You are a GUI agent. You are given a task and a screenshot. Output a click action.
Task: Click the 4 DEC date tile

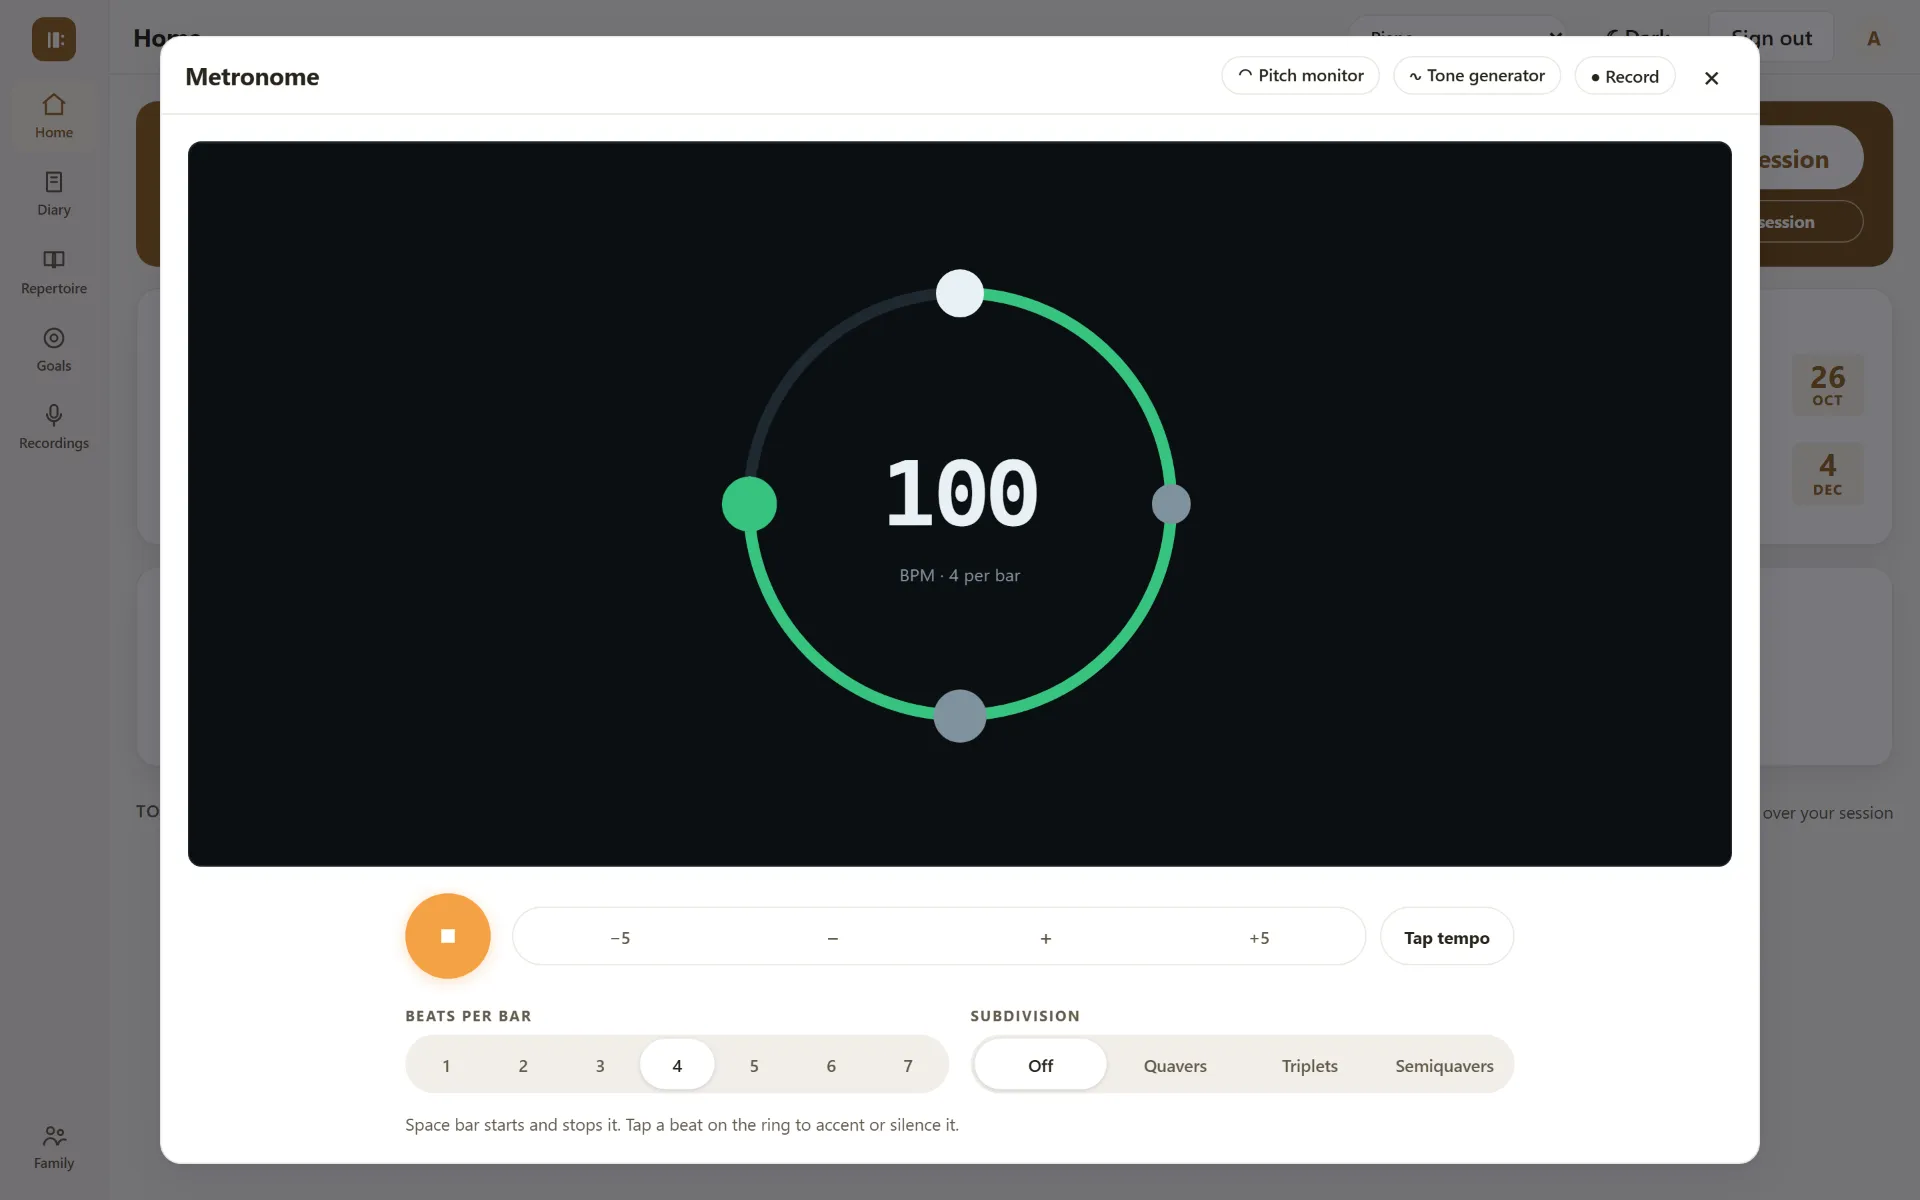tap(1827, 474)
